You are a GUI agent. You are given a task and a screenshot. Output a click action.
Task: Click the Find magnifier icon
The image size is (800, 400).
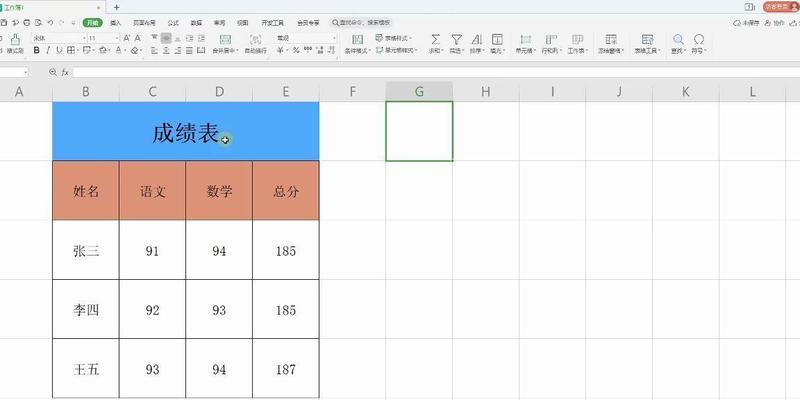point(678,39)
